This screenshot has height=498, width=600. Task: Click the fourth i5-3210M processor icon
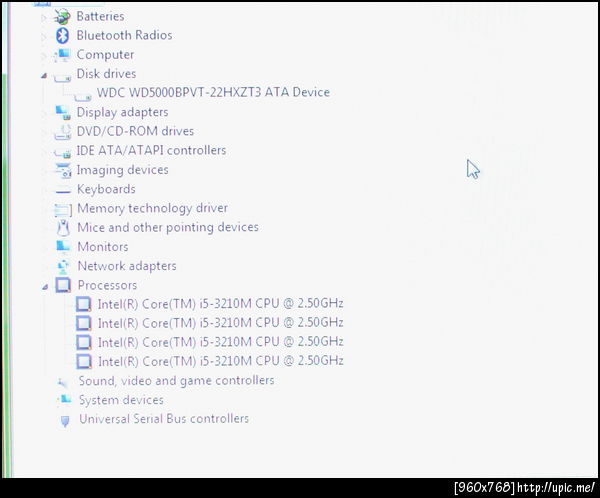tap(84, 361)
